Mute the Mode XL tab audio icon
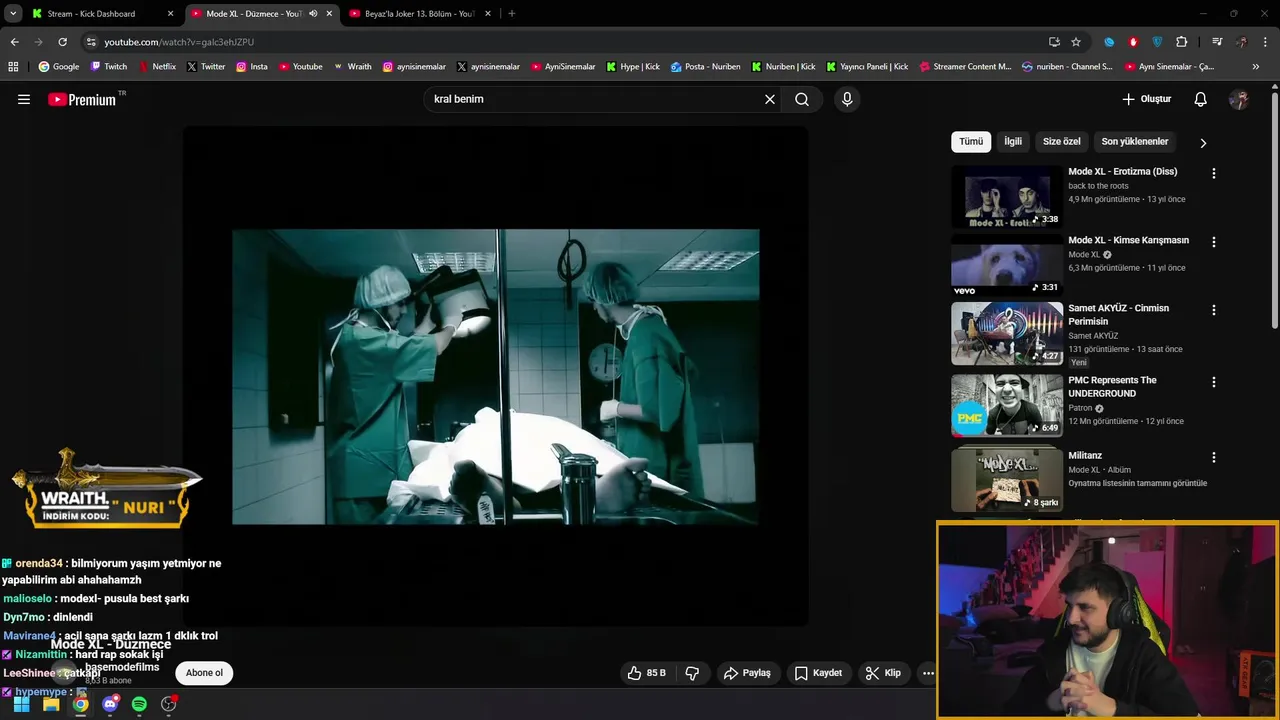This screenshot has height=720, width=1280. click(313, 14)
